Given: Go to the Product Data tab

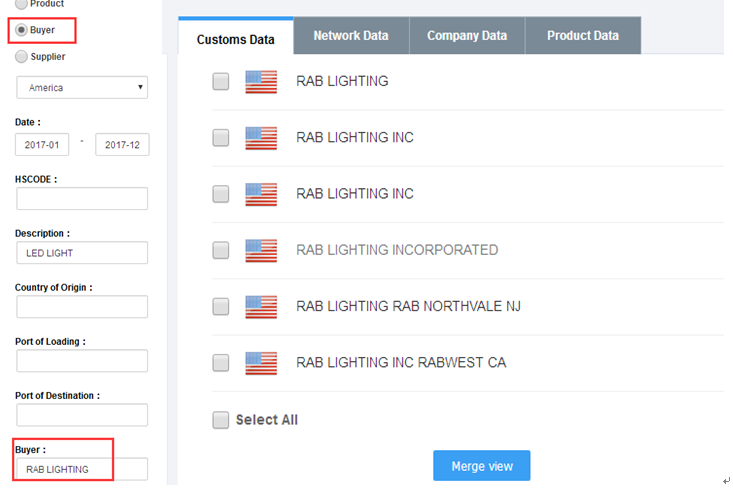Looking at the screenshot, I should [583, 36].
